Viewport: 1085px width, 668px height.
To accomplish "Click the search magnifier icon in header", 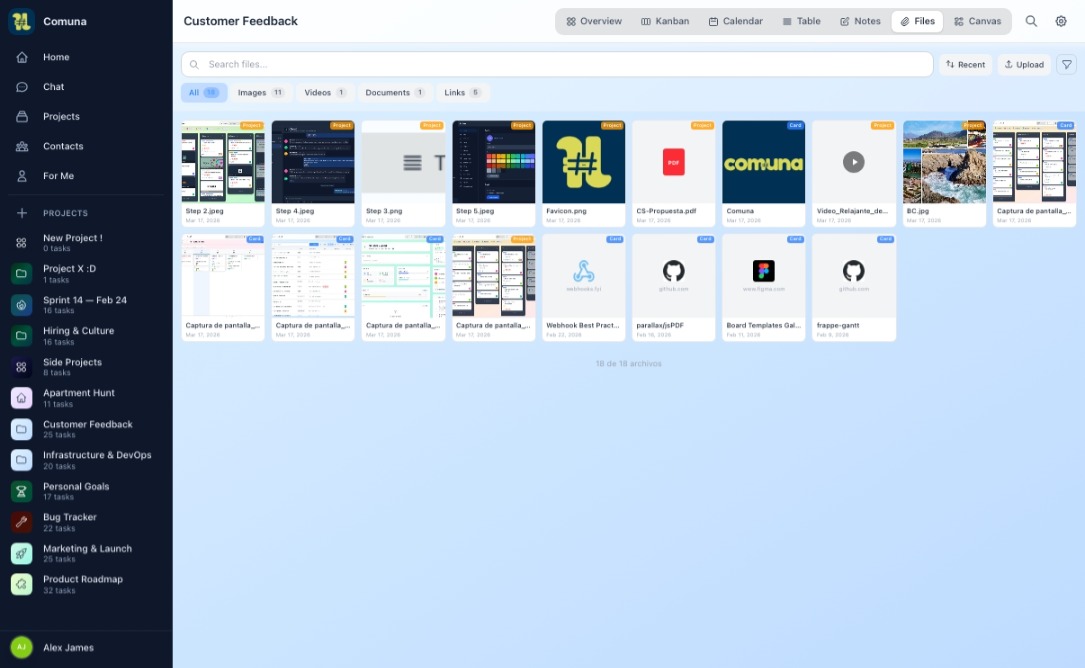I will (1031, 21).
